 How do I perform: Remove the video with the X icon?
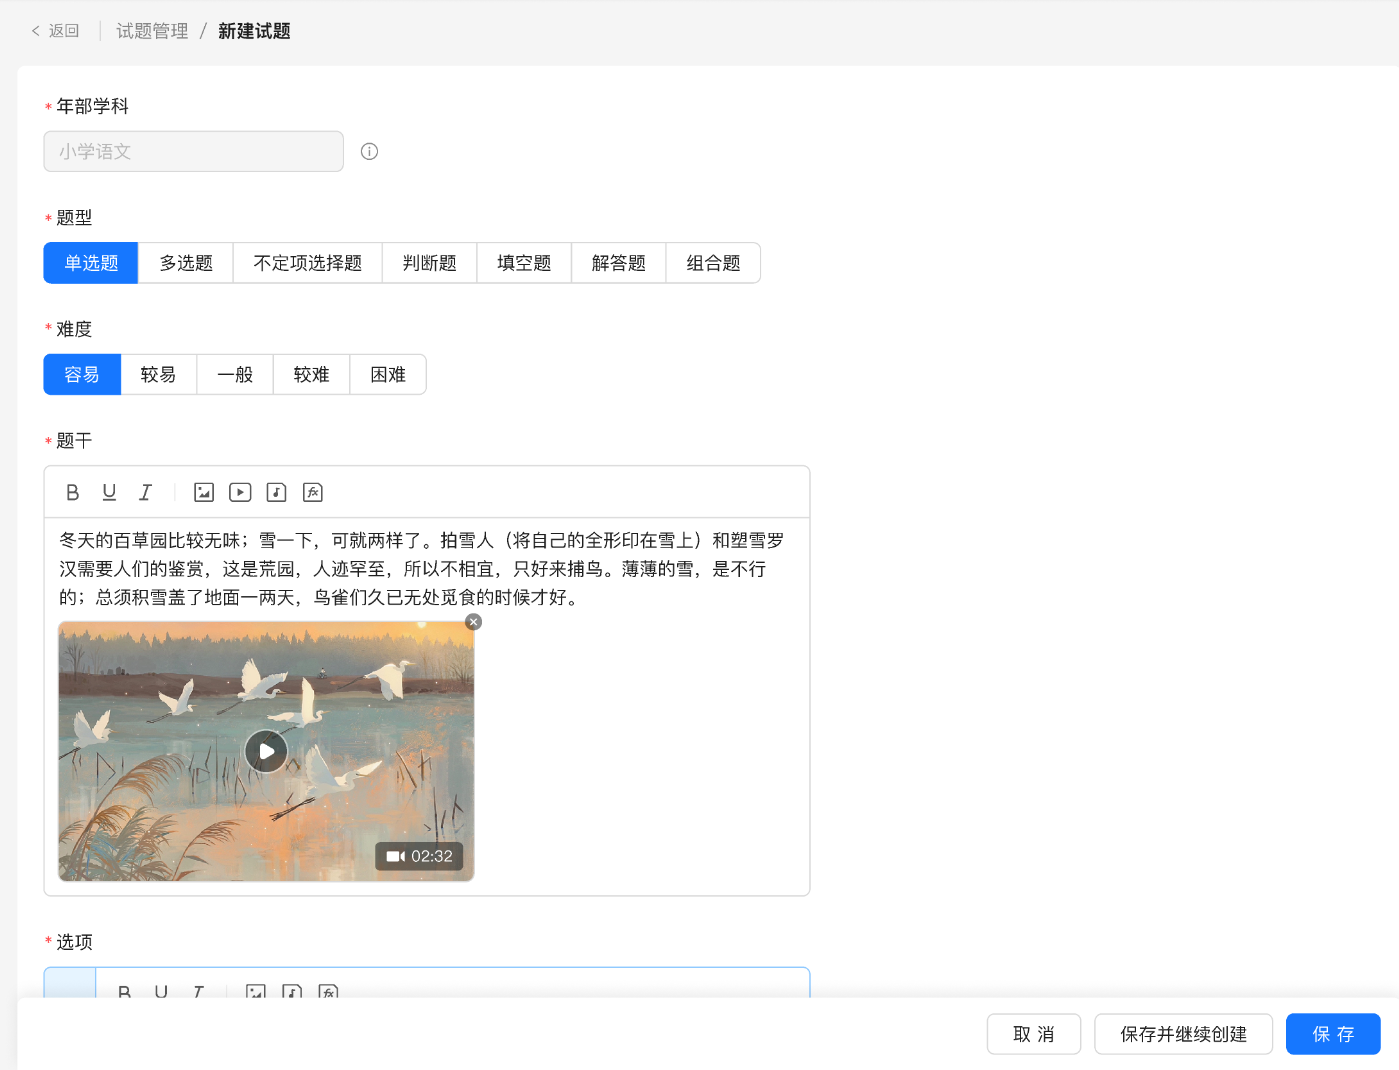tap(474, 622)
